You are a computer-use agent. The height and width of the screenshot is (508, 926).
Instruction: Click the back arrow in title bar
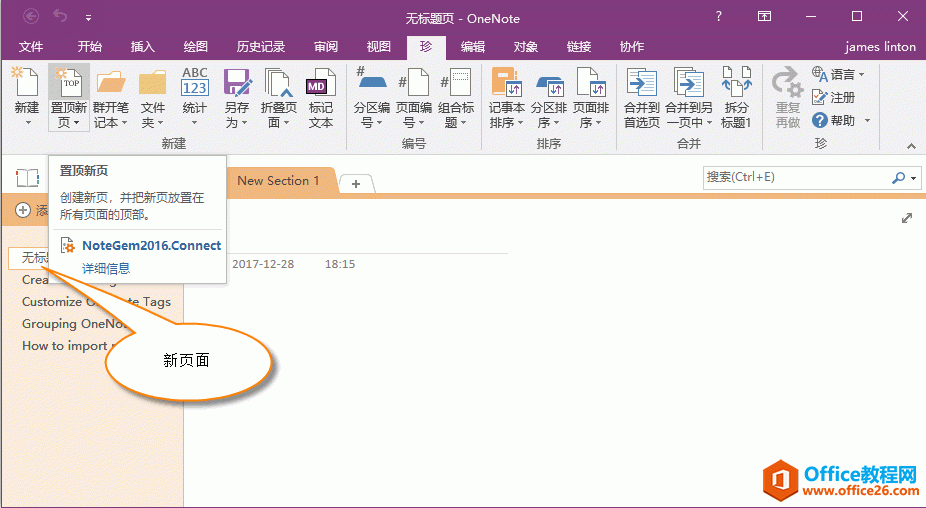31,17
